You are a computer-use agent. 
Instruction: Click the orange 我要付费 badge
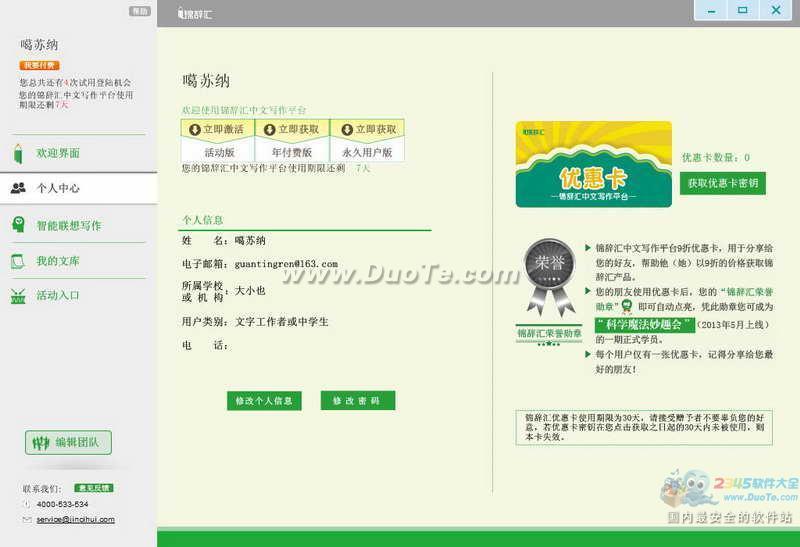click(x=39, y=65)
